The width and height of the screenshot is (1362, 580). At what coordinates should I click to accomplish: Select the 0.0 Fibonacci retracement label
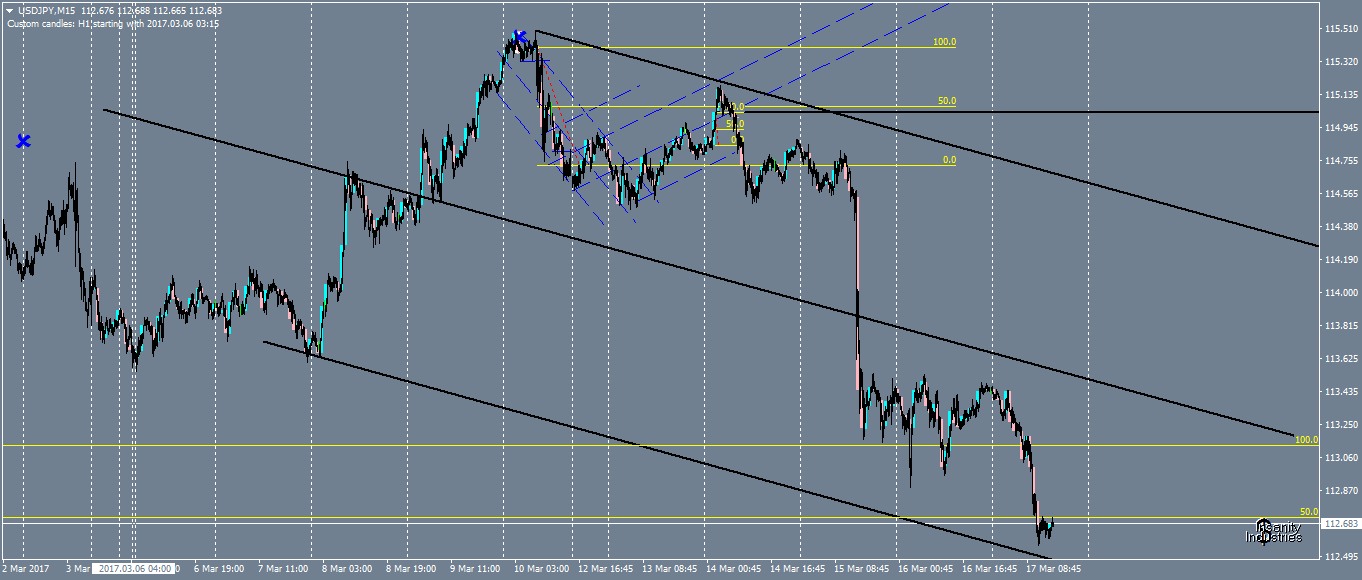tap(949, 159)
